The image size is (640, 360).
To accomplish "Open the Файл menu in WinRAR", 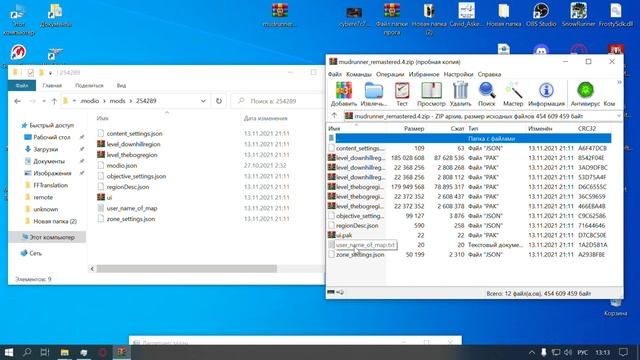I will (x=335, y=74).
